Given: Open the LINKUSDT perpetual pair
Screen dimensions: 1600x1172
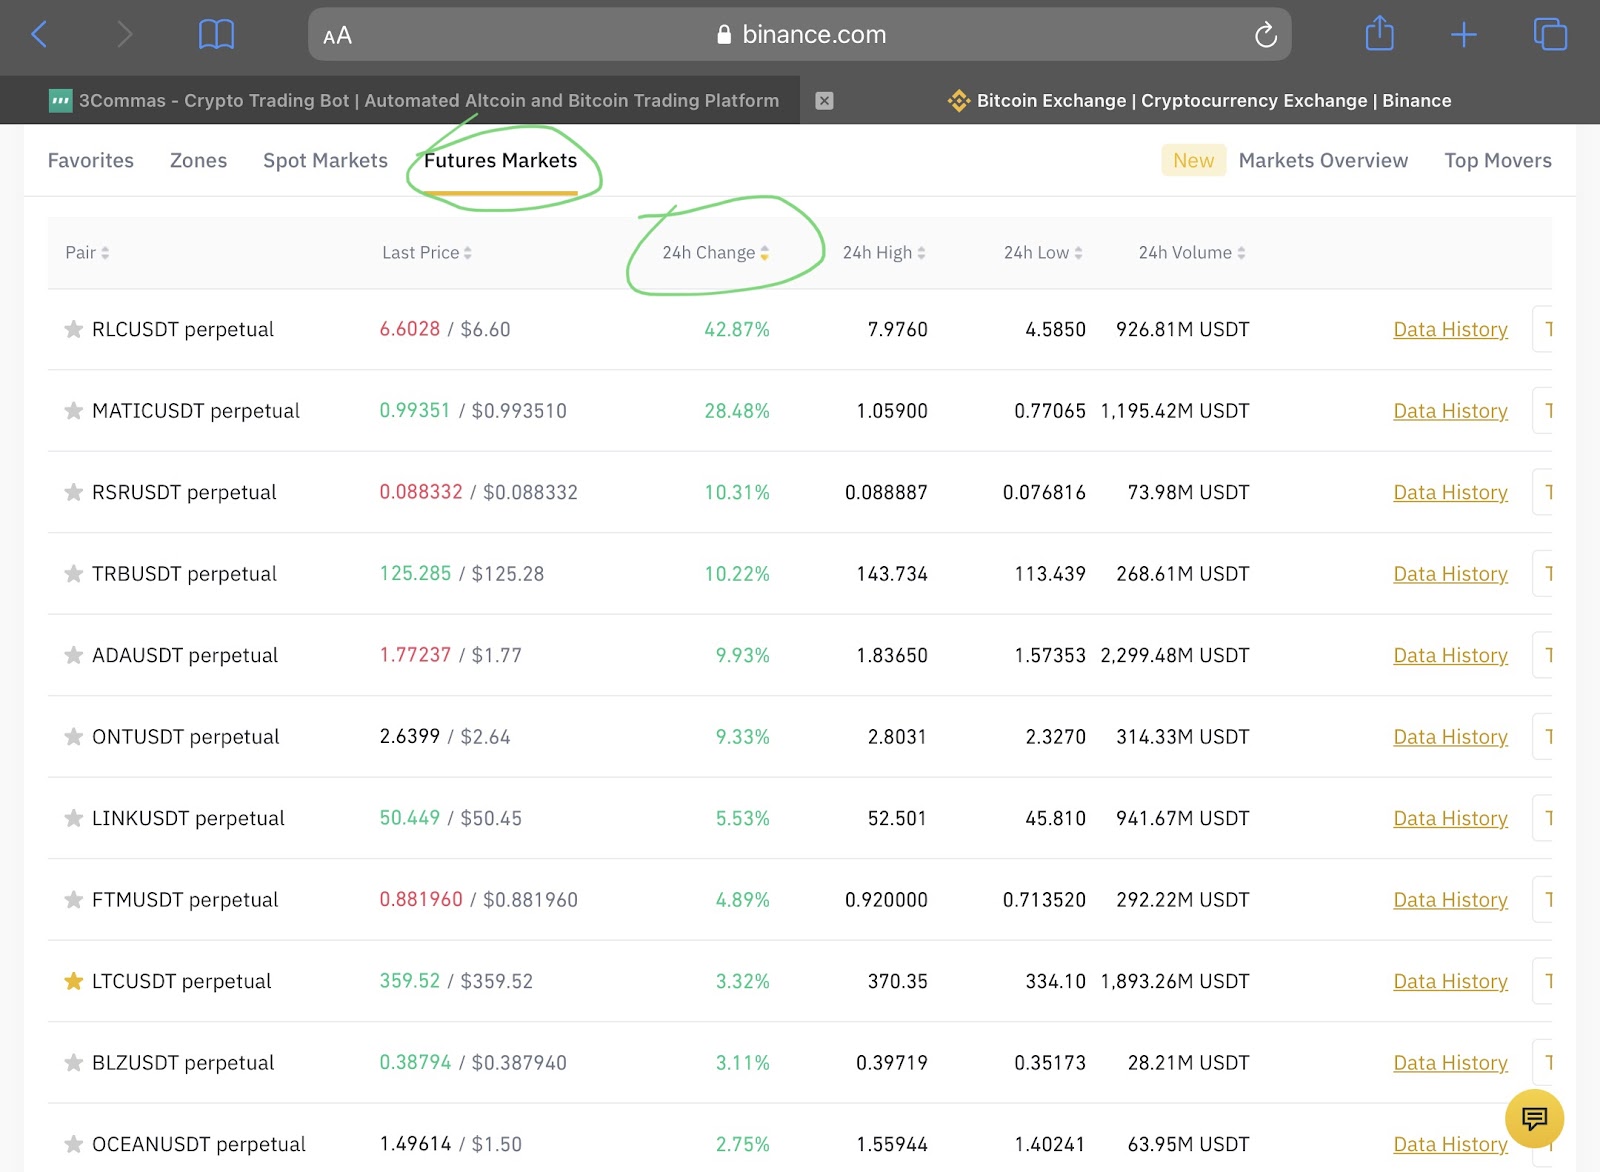Looking at the screenshot, I should 188,818.
